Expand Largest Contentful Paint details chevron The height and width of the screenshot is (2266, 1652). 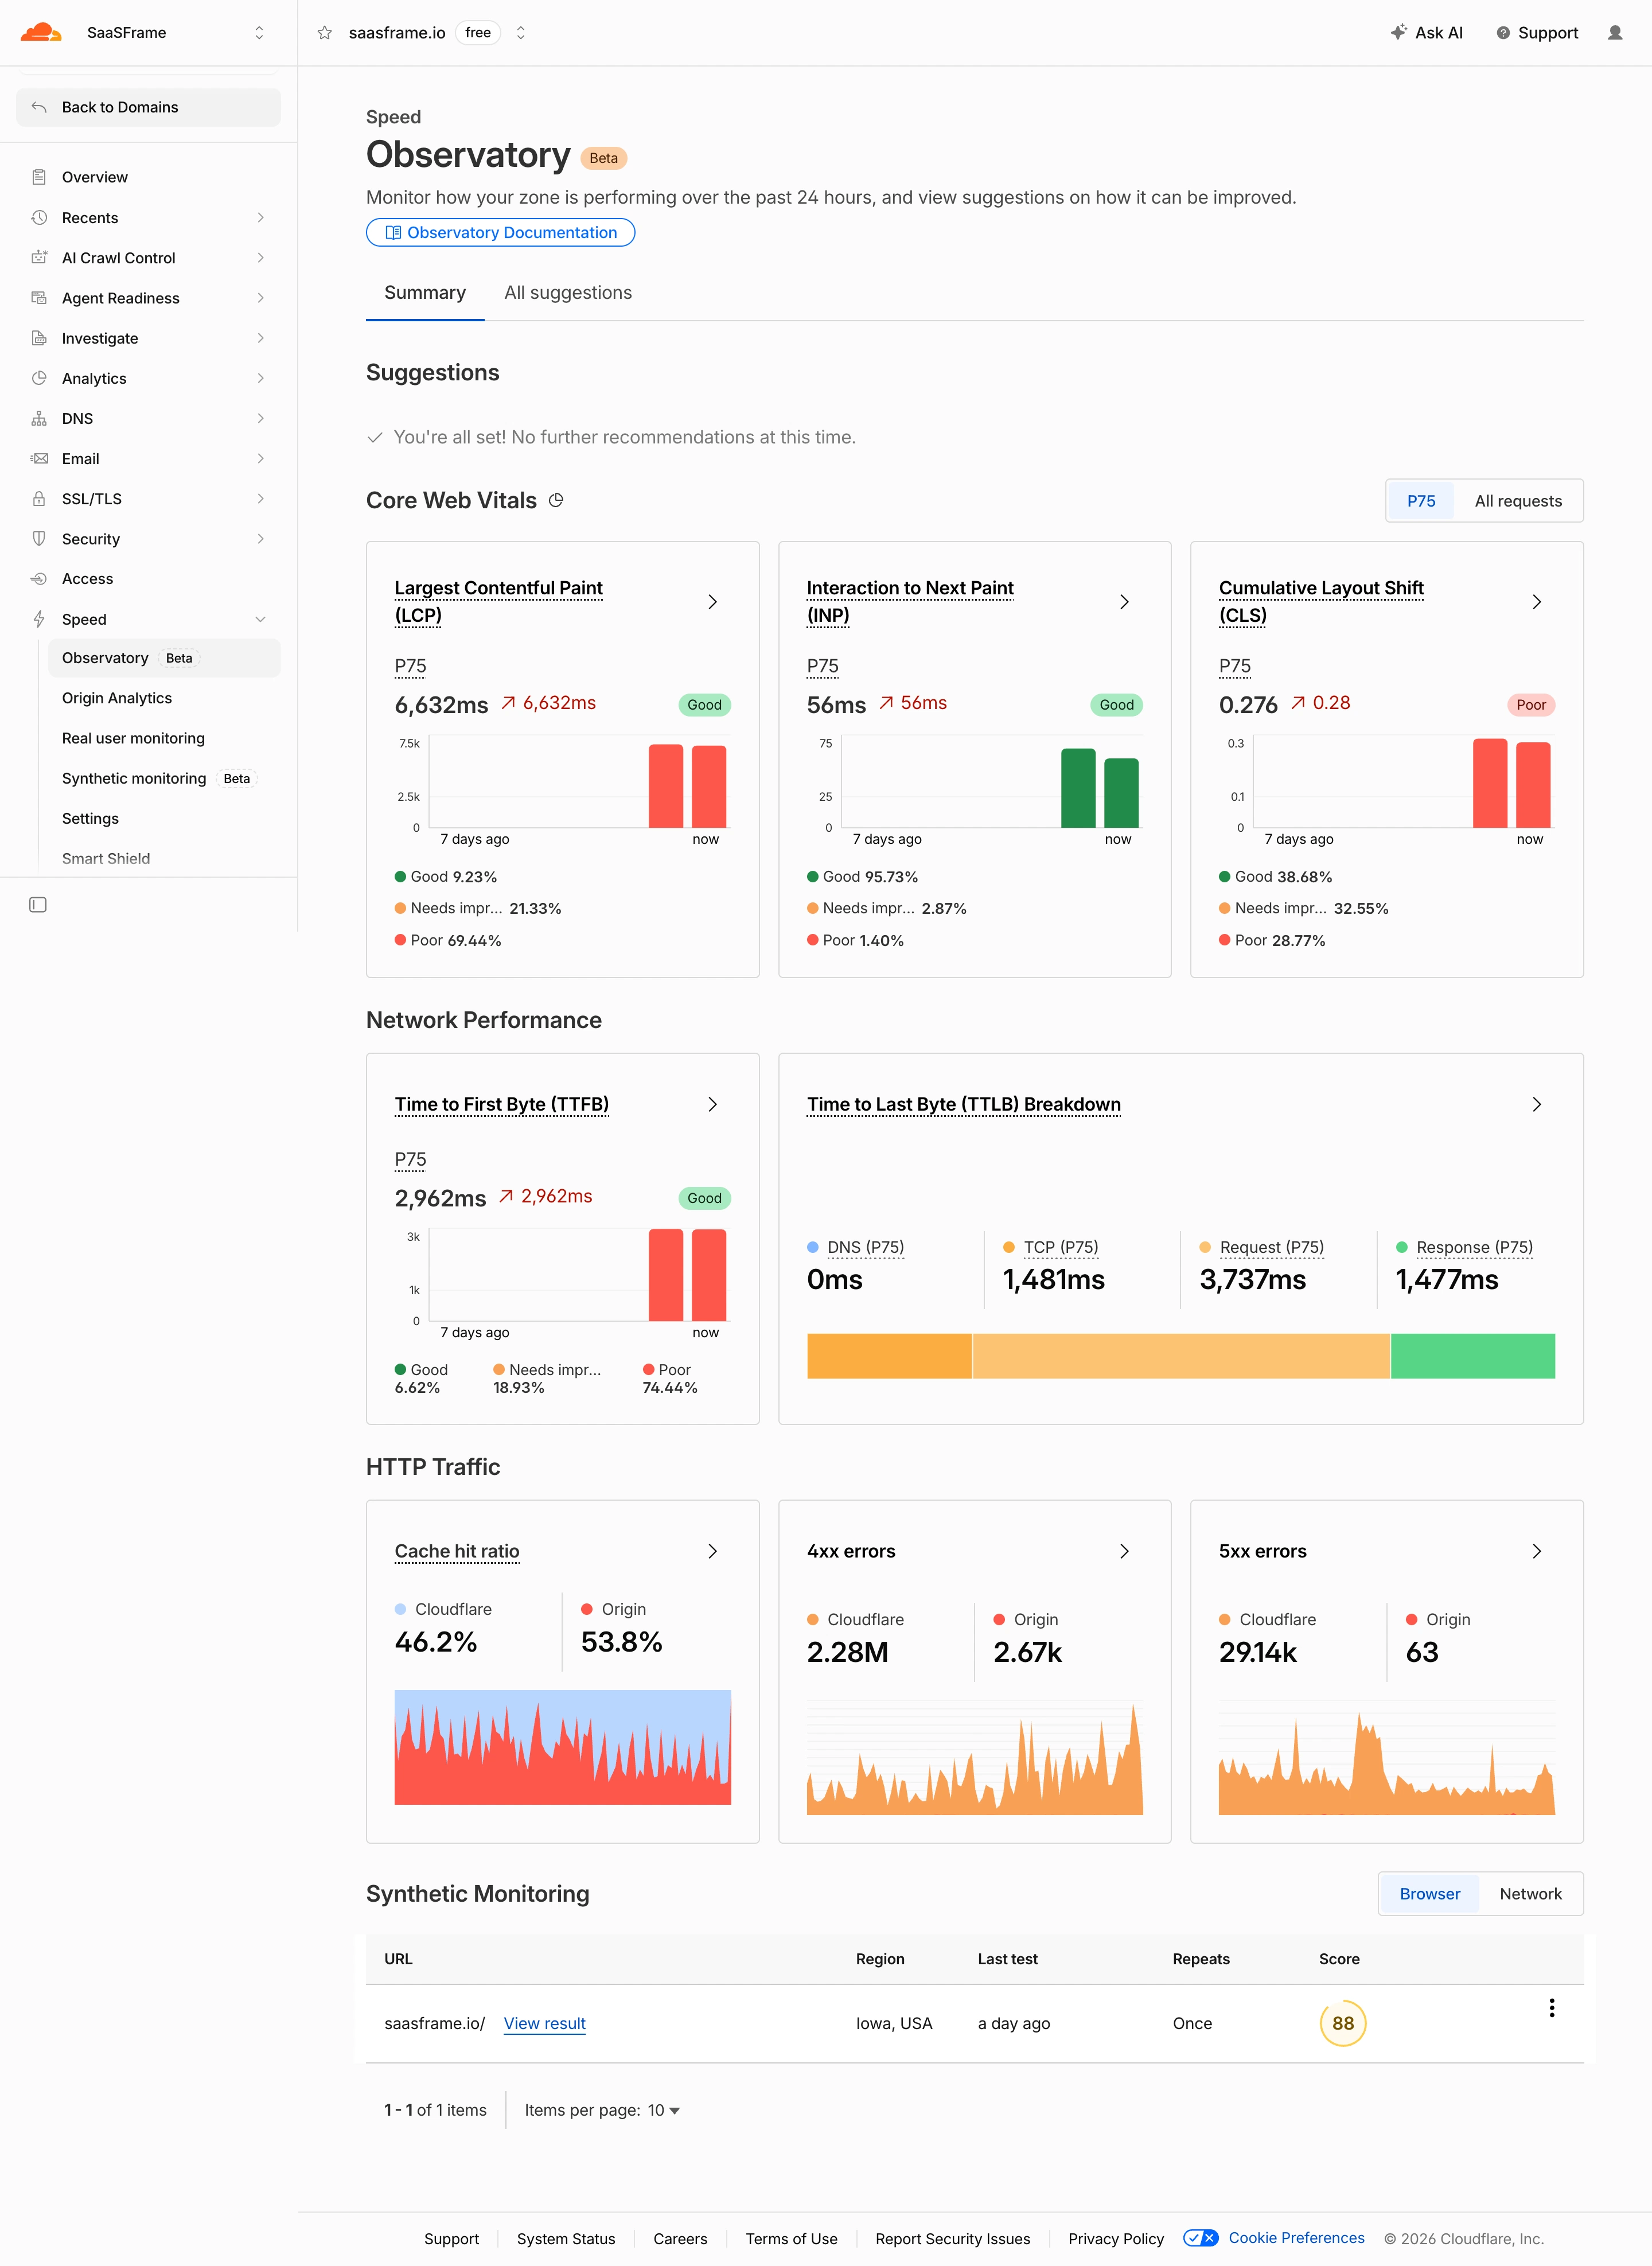click(712, 602)
